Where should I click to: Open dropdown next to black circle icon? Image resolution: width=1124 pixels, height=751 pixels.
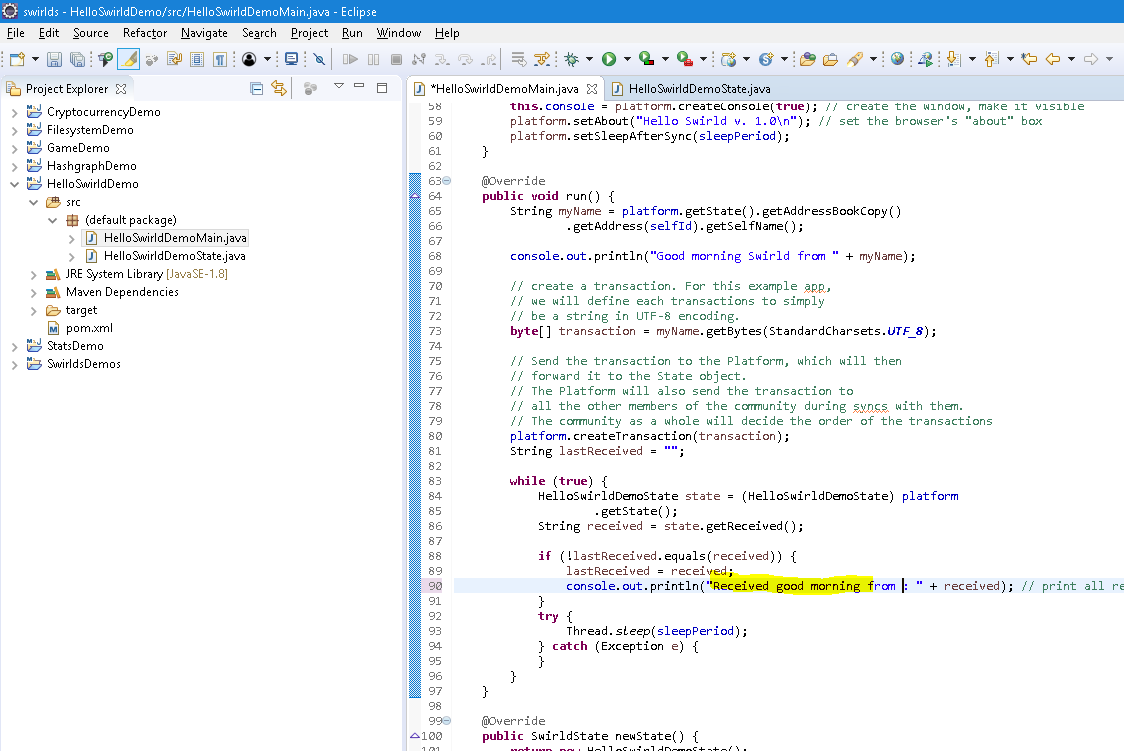click(267, 59)
